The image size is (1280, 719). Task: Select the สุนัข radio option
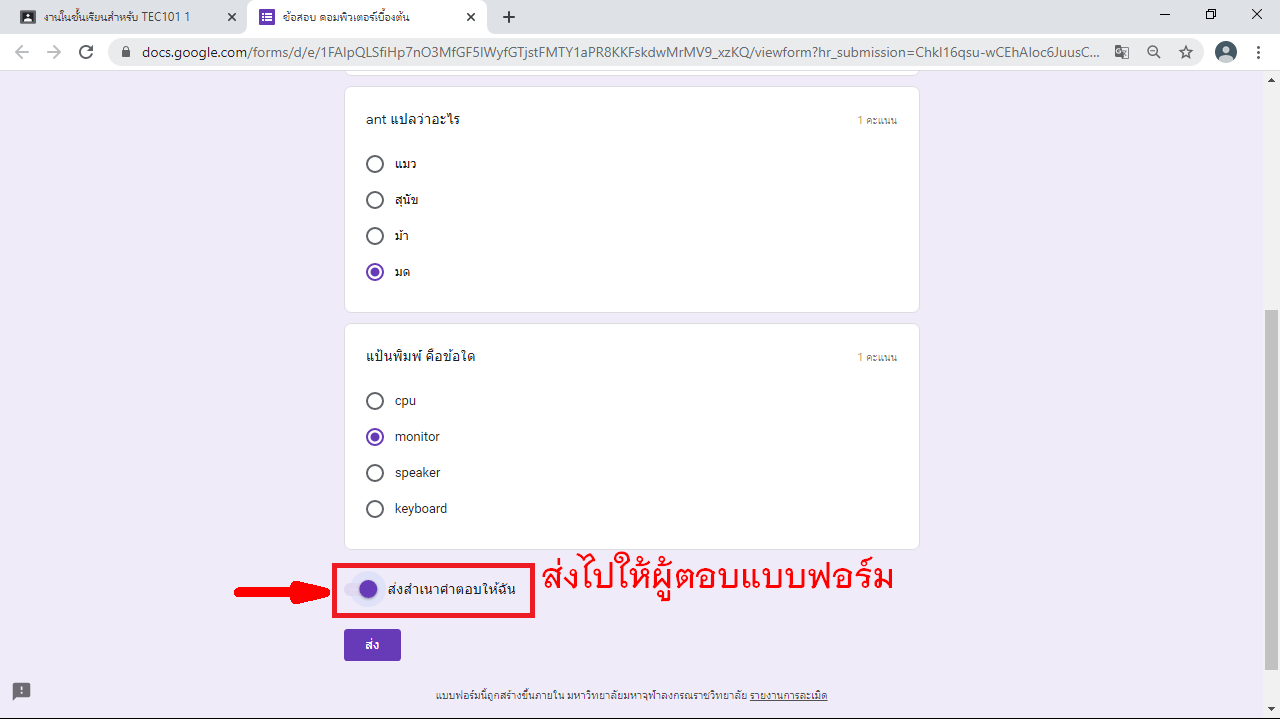(x=375, y=200)
